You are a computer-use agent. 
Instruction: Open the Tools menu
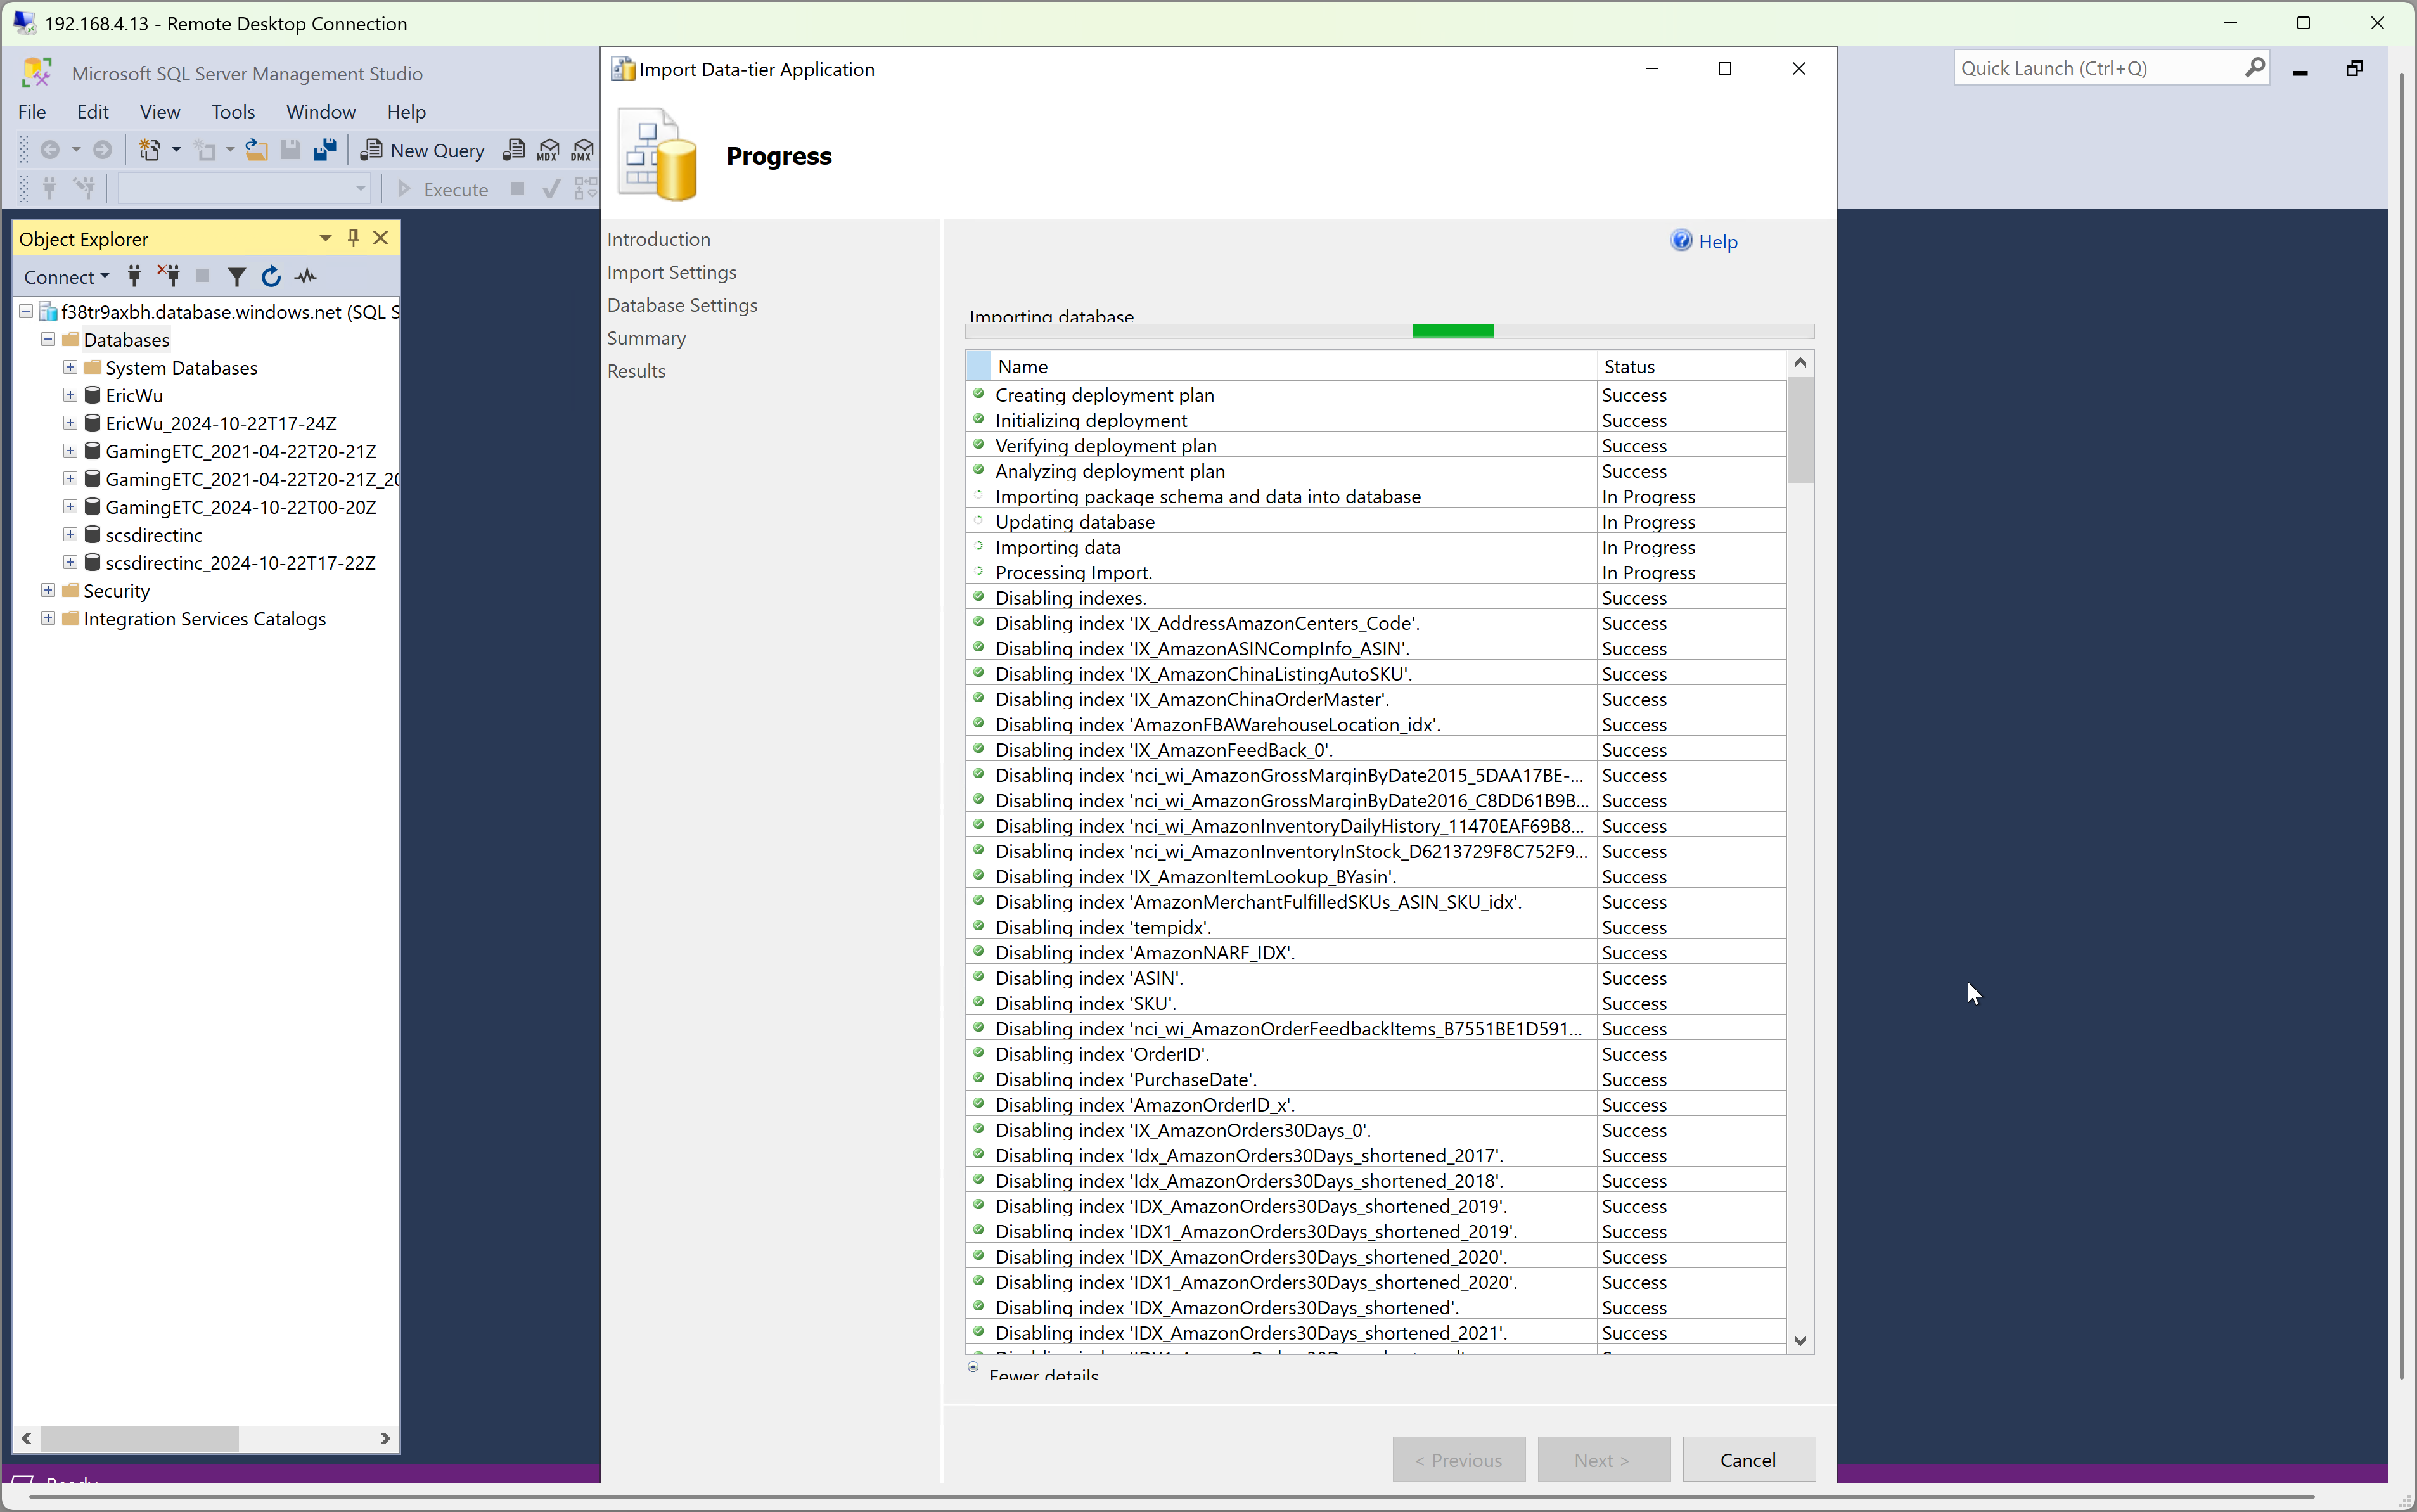[233, 112]
